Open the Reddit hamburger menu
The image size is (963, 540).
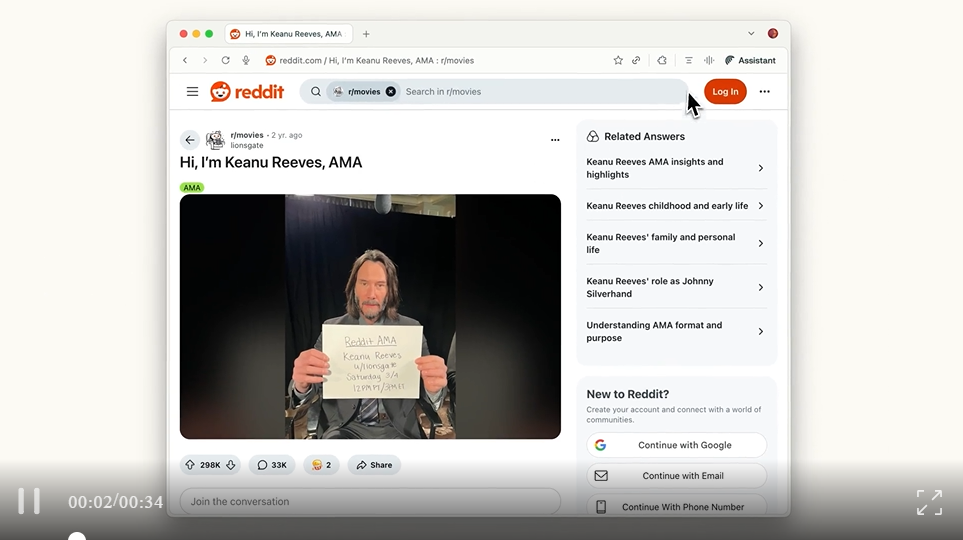[x=192, y=92]
